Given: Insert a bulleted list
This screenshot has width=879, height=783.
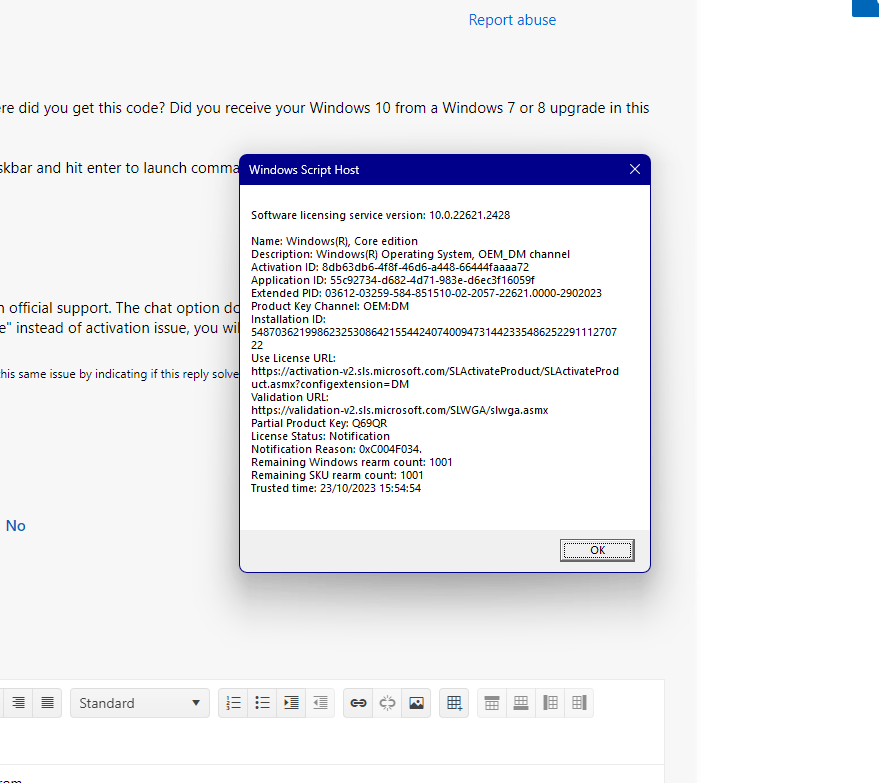Looking at the screenshot, I should [x=262, y=703].
